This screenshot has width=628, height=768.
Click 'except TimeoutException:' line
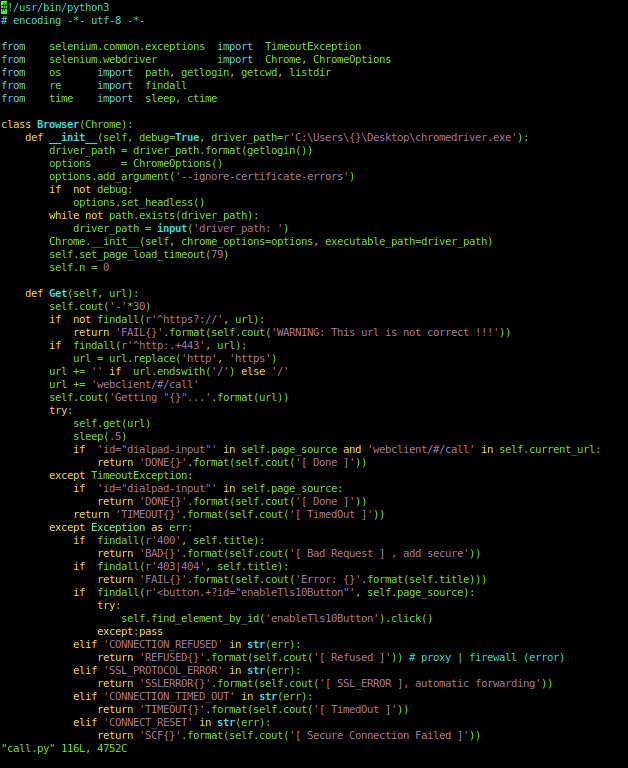tap(121, 476)
